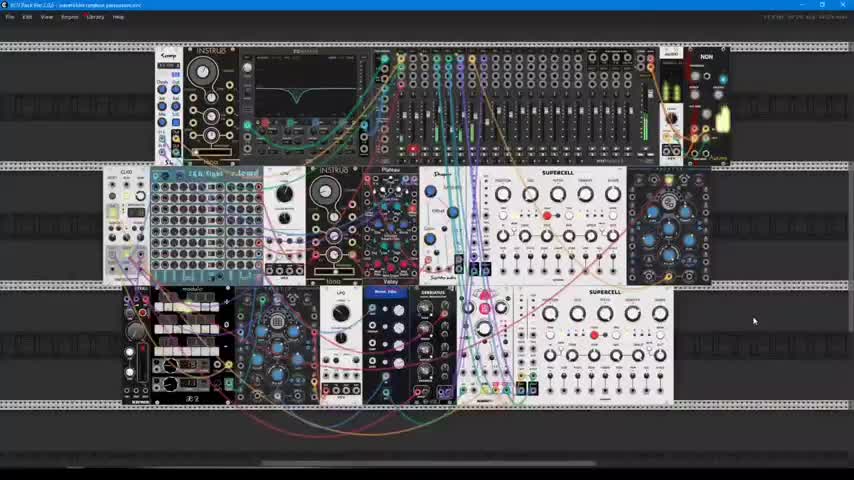Click the green button on the modular sequencer
This screenshot has height=480, width=854.
(229, 384)
